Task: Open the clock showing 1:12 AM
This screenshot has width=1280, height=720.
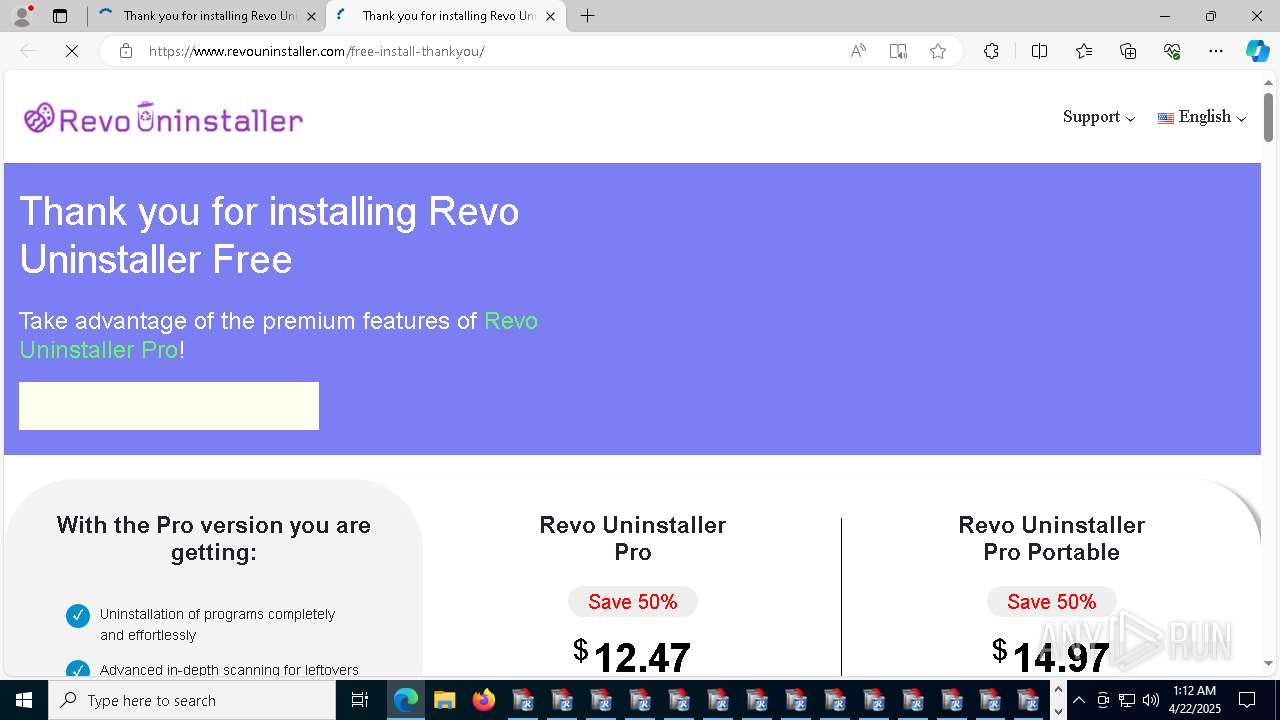Action: pos(1193,700)
